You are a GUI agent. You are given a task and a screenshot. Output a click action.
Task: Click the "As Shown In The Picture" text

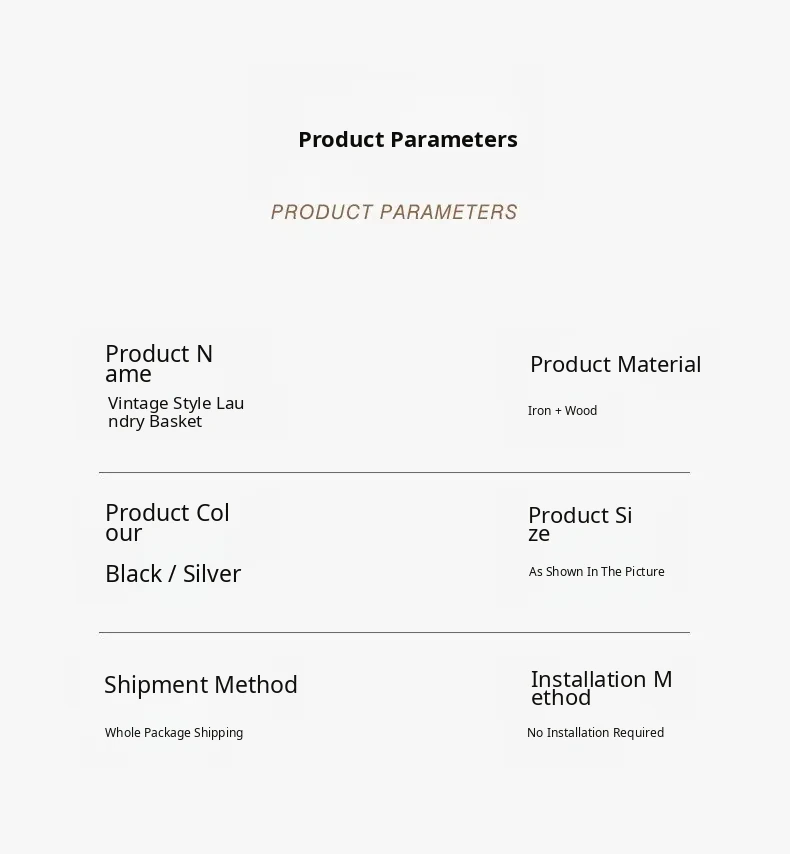coord(596,572)
